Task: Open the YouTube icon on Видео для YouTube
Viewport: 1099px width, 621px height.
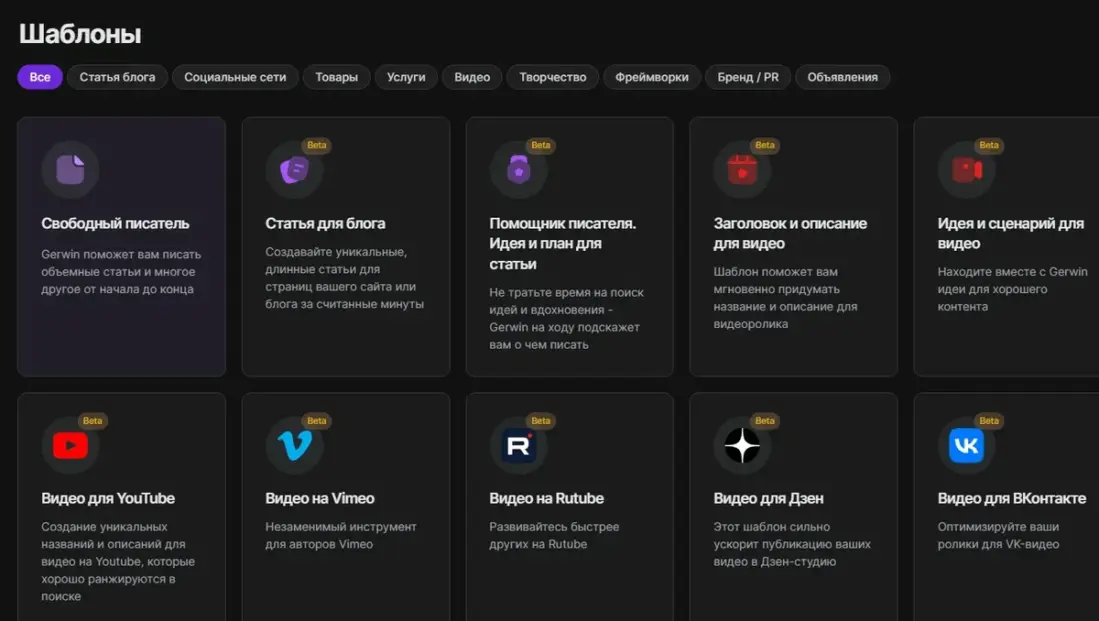Action: click(x=68, y=445)
